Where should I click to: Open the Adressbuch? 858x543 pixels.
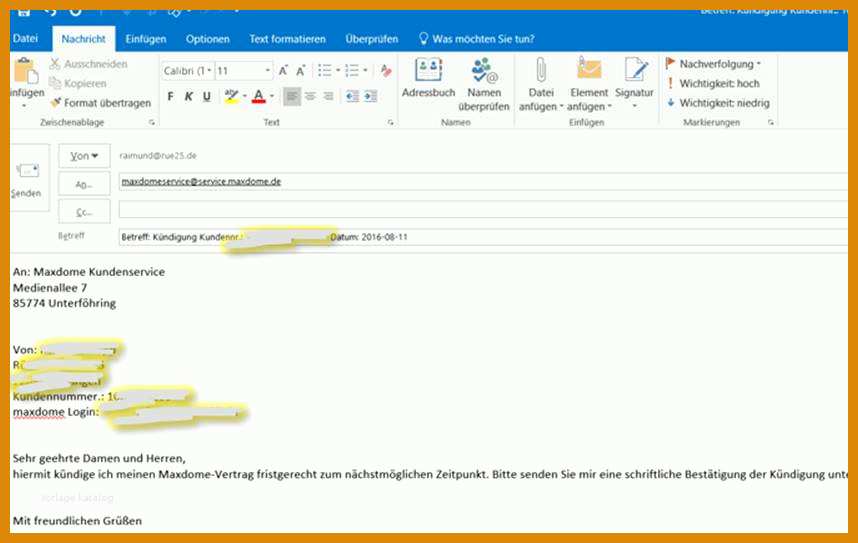pyautogui.click(x=428, y=78)
